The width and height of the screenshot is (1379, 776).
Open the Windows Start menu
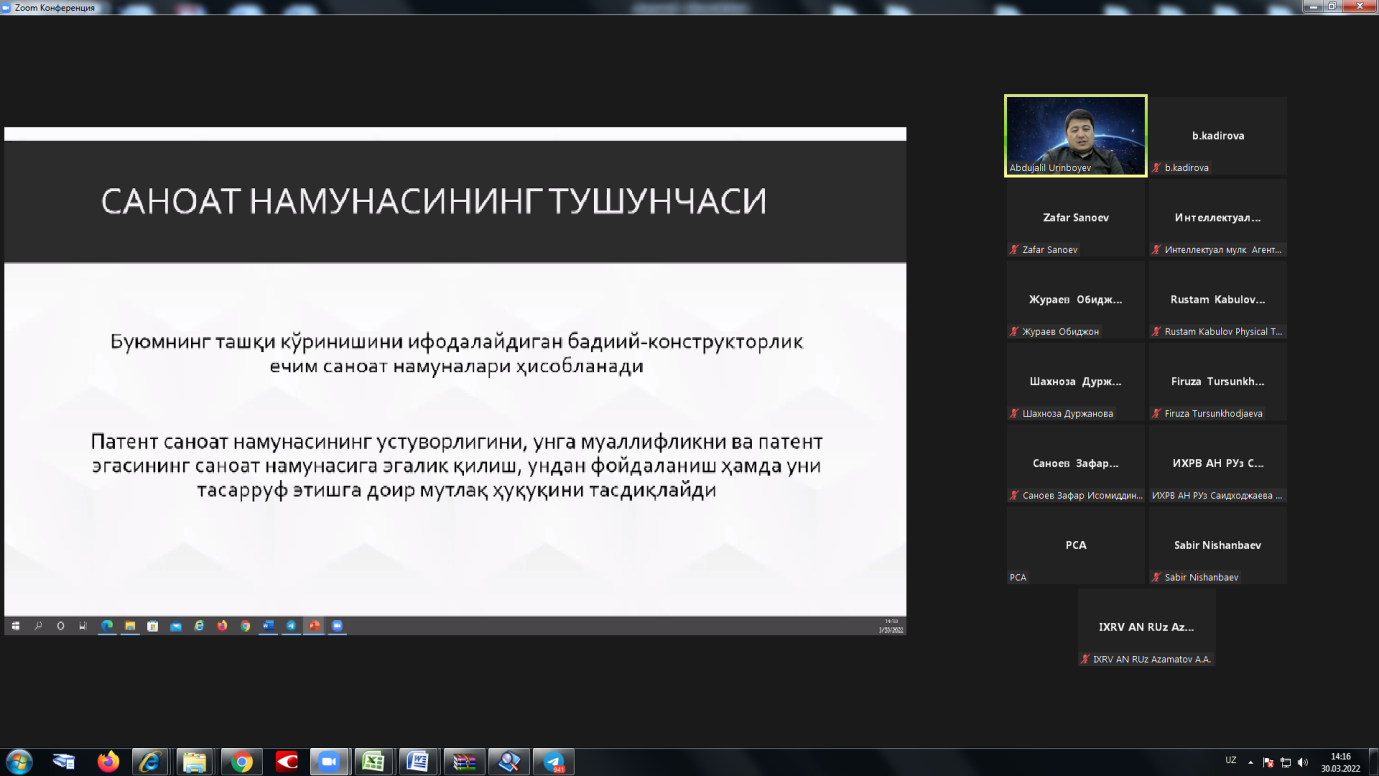coord(19,762)
